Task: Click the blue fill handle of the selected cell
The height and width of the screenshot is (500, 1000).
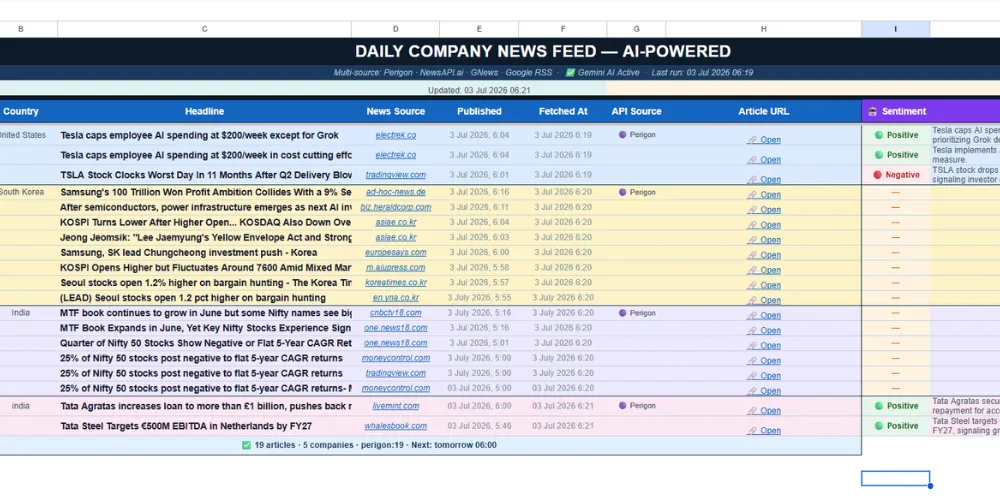Action: (x=930, y=486)
